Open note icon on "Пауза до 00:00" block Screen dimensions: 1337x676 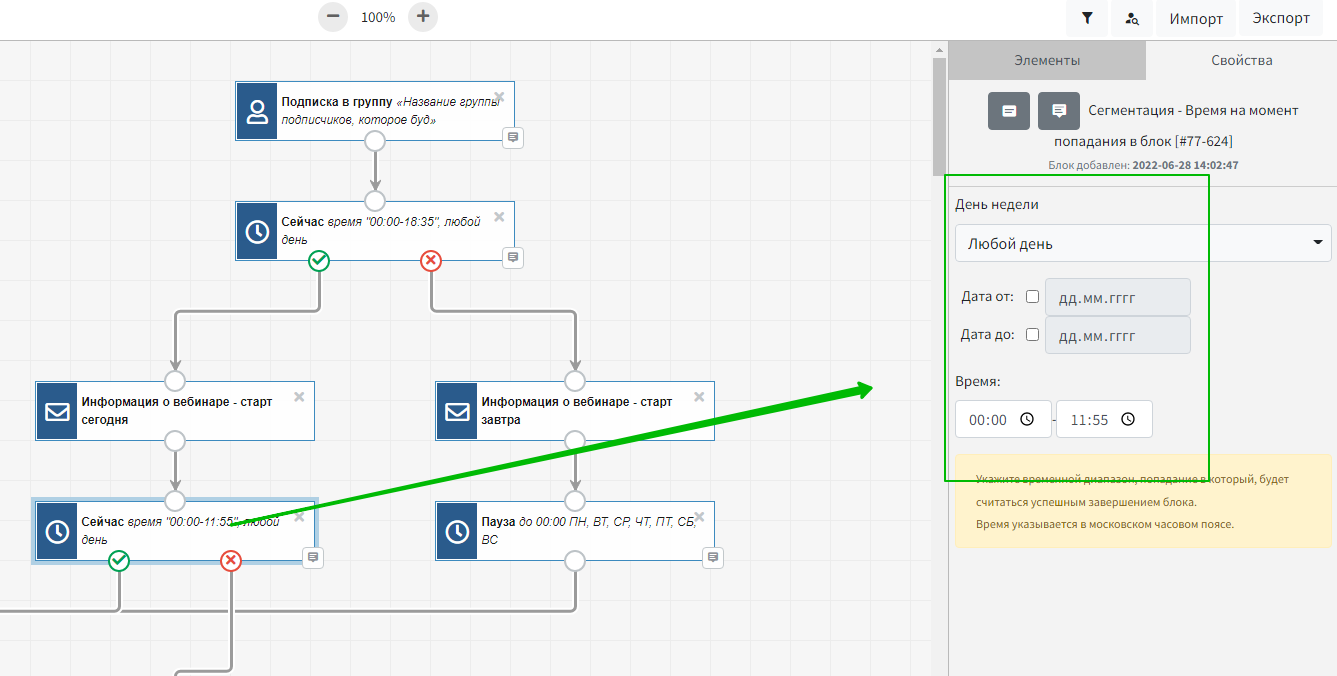click(713, 557)
